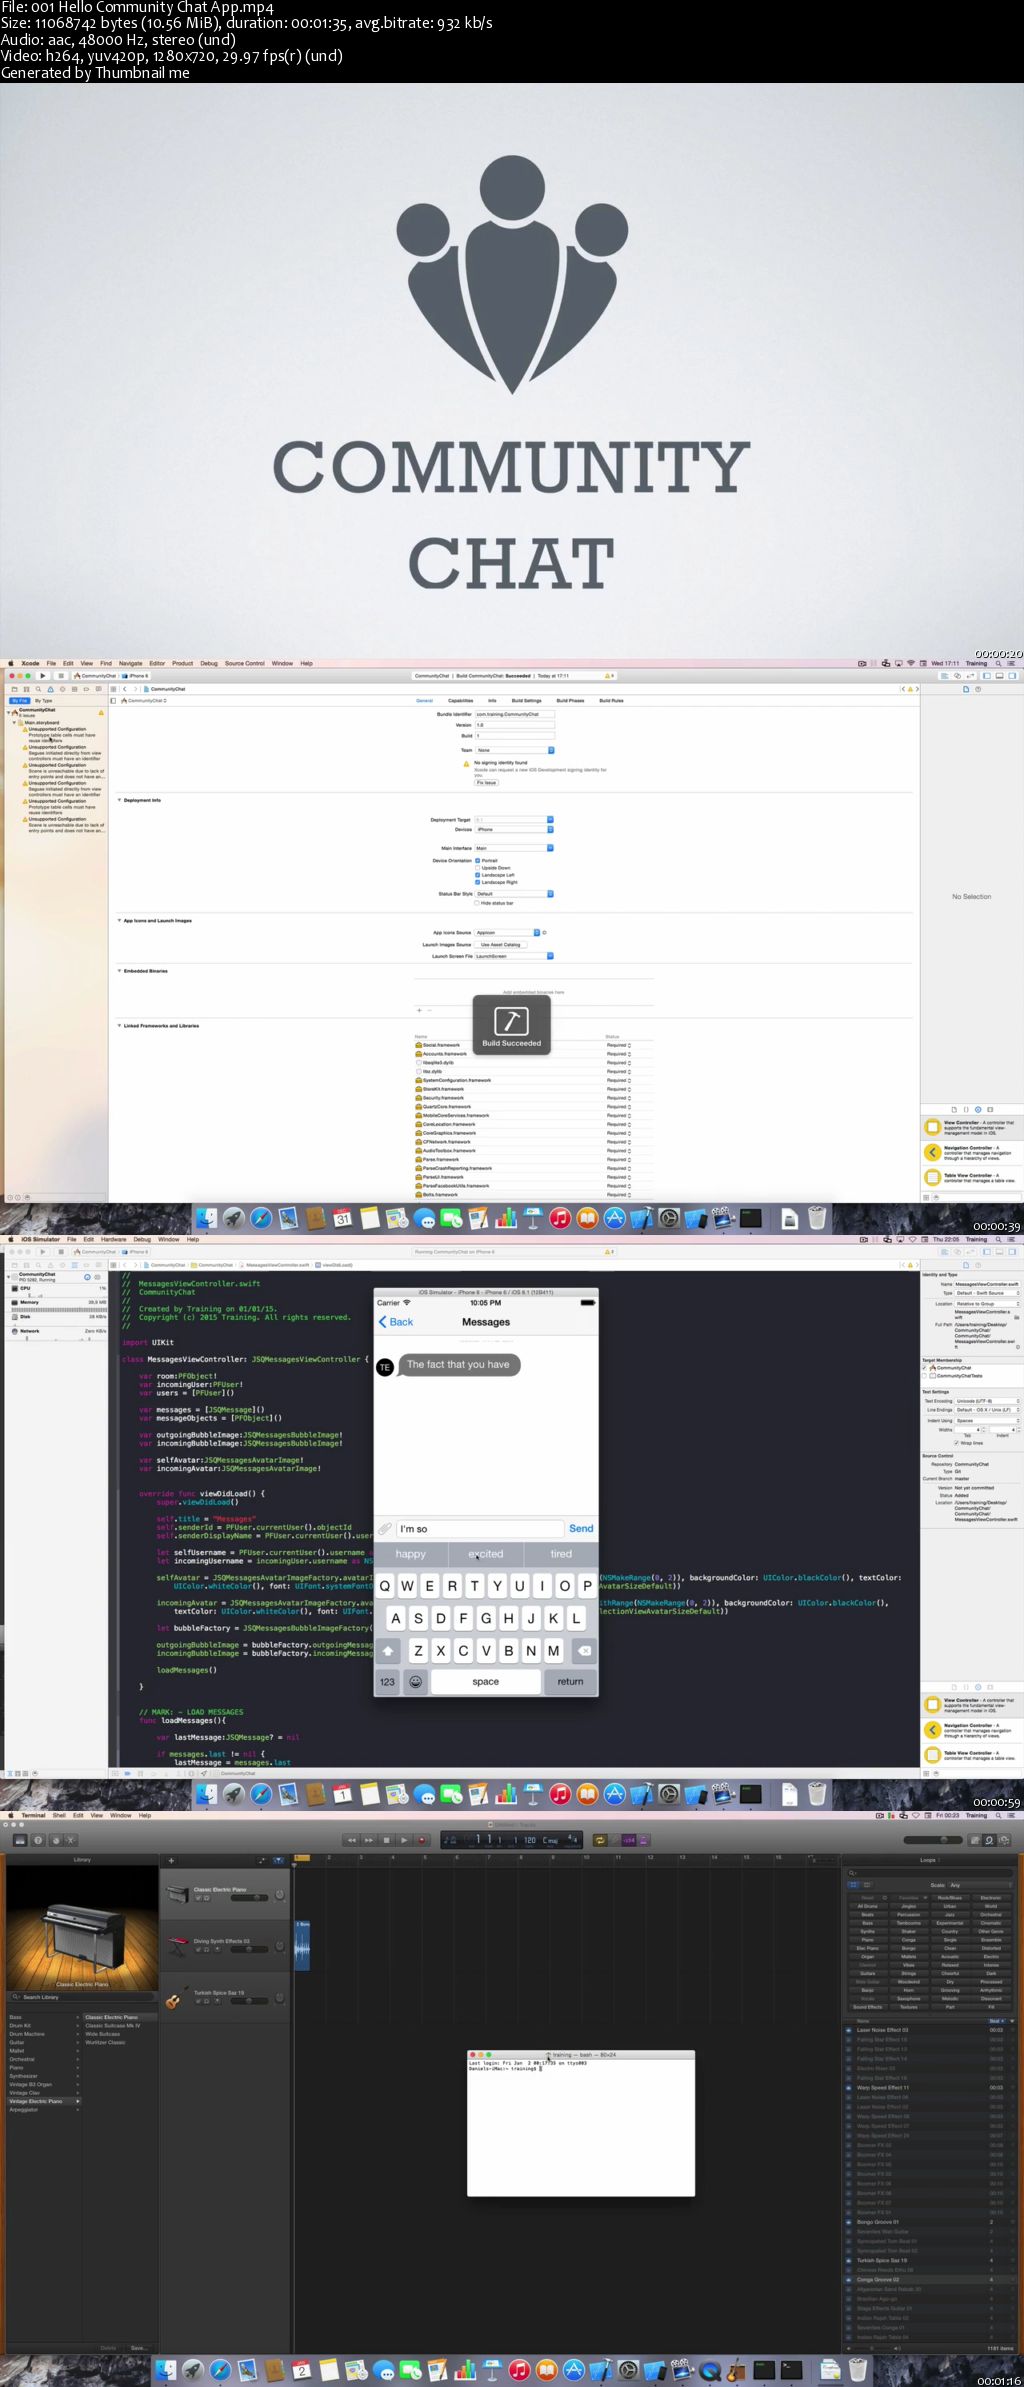Select the Turkish Spice Saz track guitar icon
1024x2387 pixels.
pyautogui.click(x=177, y=1998)
